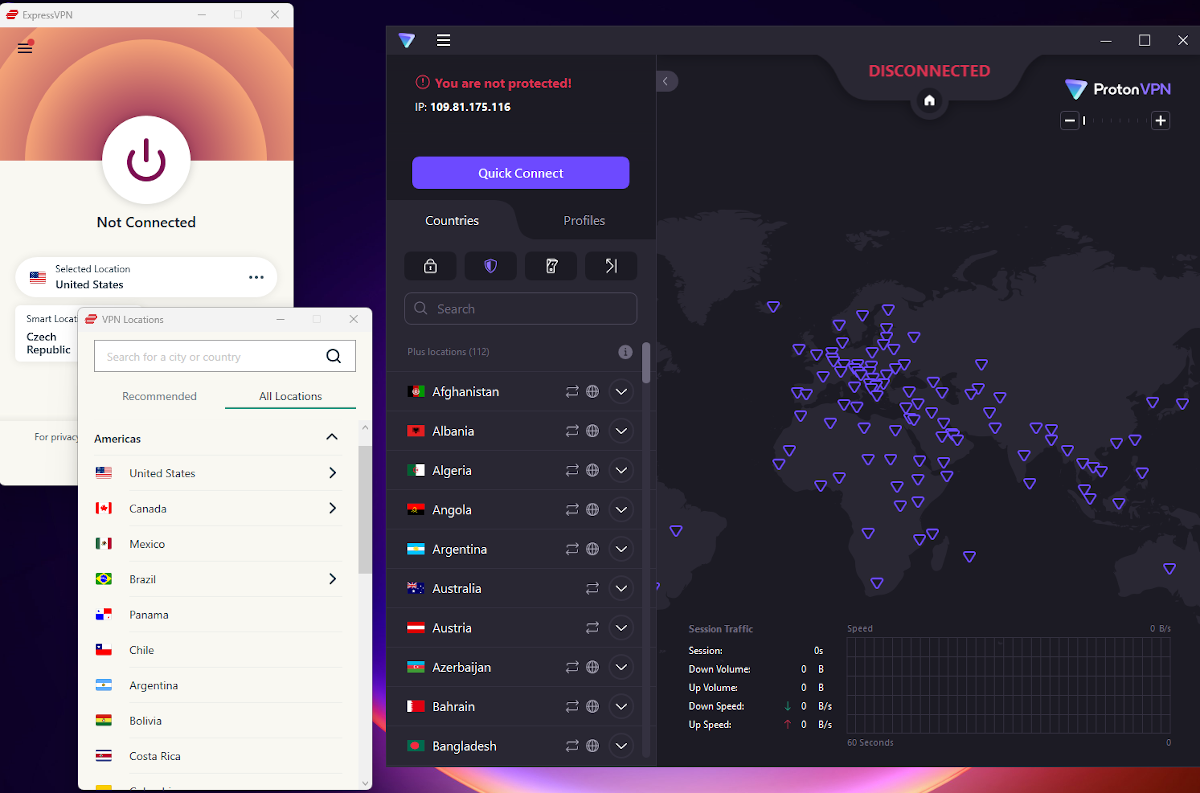This screenshot has height=793, width=1200.
Task: Open options for Selected Location United States
Action: coord(256,277)
